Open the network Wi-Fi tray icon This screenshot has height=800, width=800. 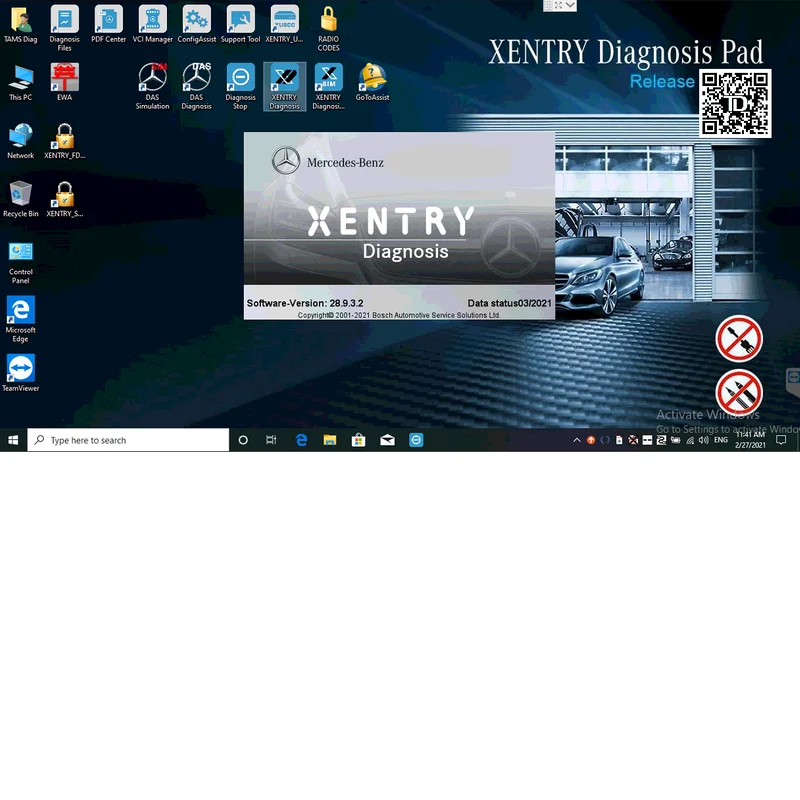tap(690, 440)
